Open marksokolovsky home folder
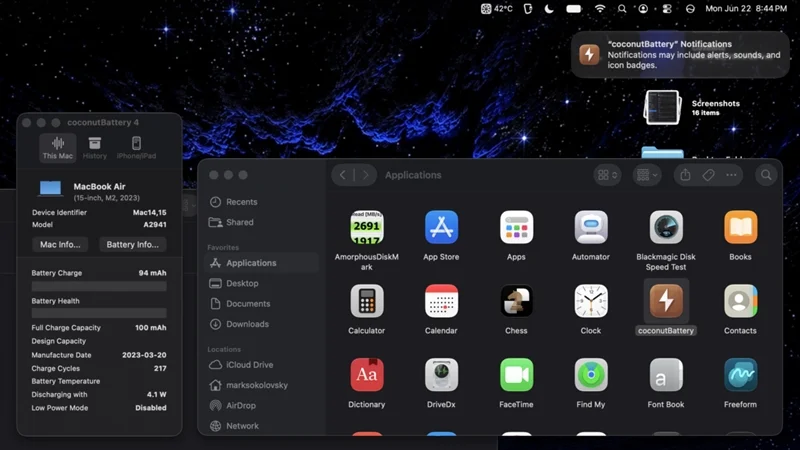The width and height of the screenshot is (800, 450). [x=262, y=385]
